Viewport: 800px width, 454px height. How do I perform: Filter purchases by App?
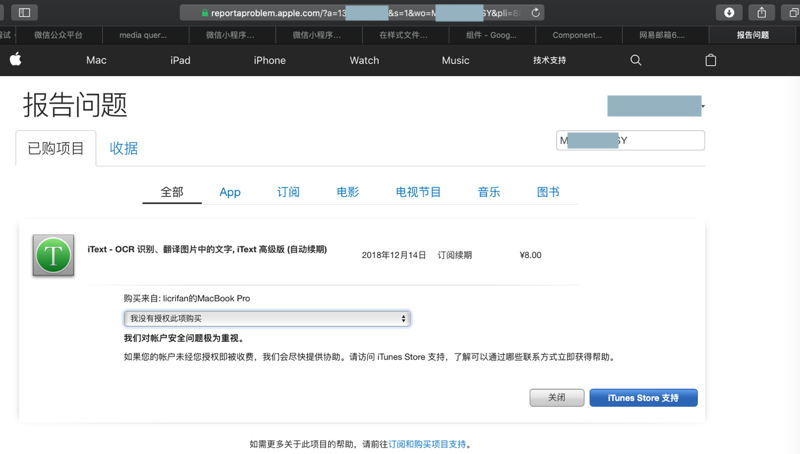[230, 192]
